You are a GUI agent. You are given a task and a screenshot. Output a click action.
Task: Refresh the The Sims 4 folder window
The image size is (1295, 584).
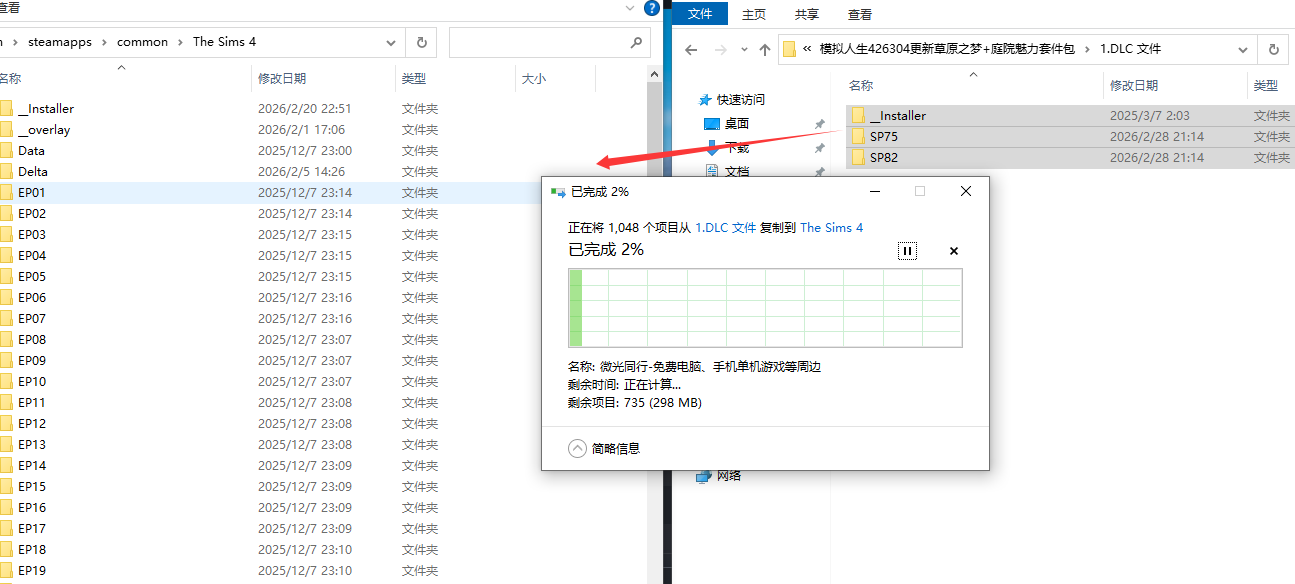point(421,42)
